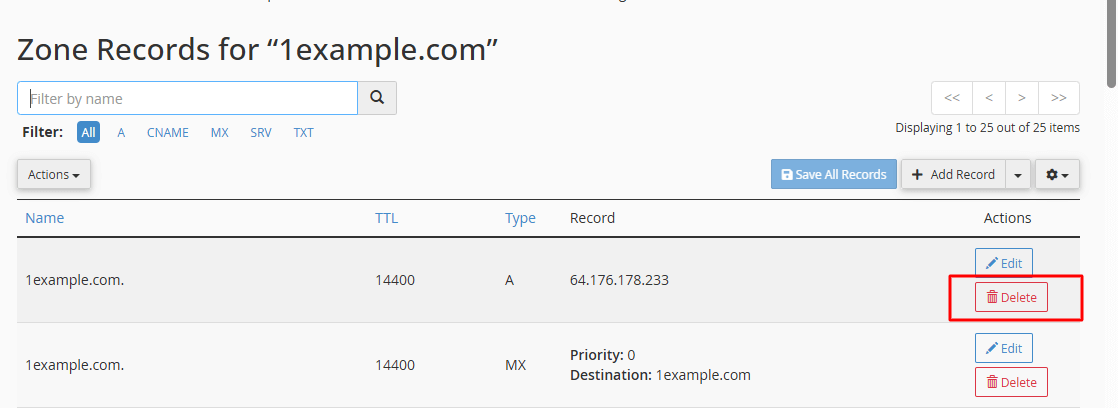Edit the MX record entry

[x=1003, y=348]
